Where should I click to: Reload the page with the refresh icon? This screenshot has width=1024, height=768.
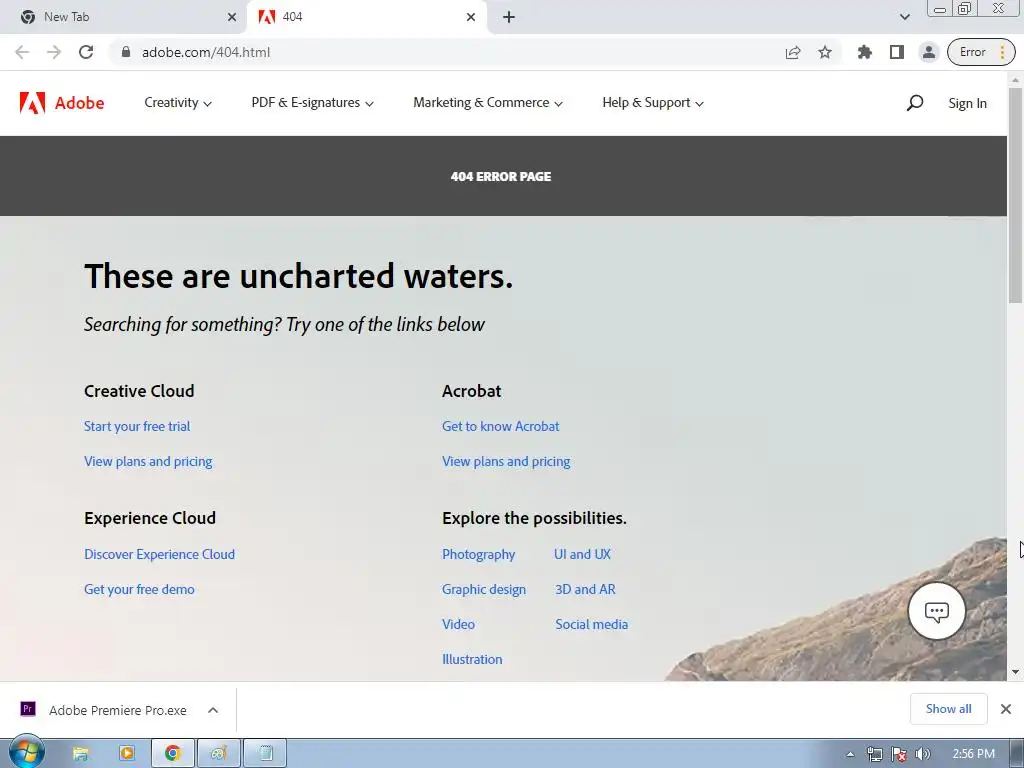coord(86,52)
